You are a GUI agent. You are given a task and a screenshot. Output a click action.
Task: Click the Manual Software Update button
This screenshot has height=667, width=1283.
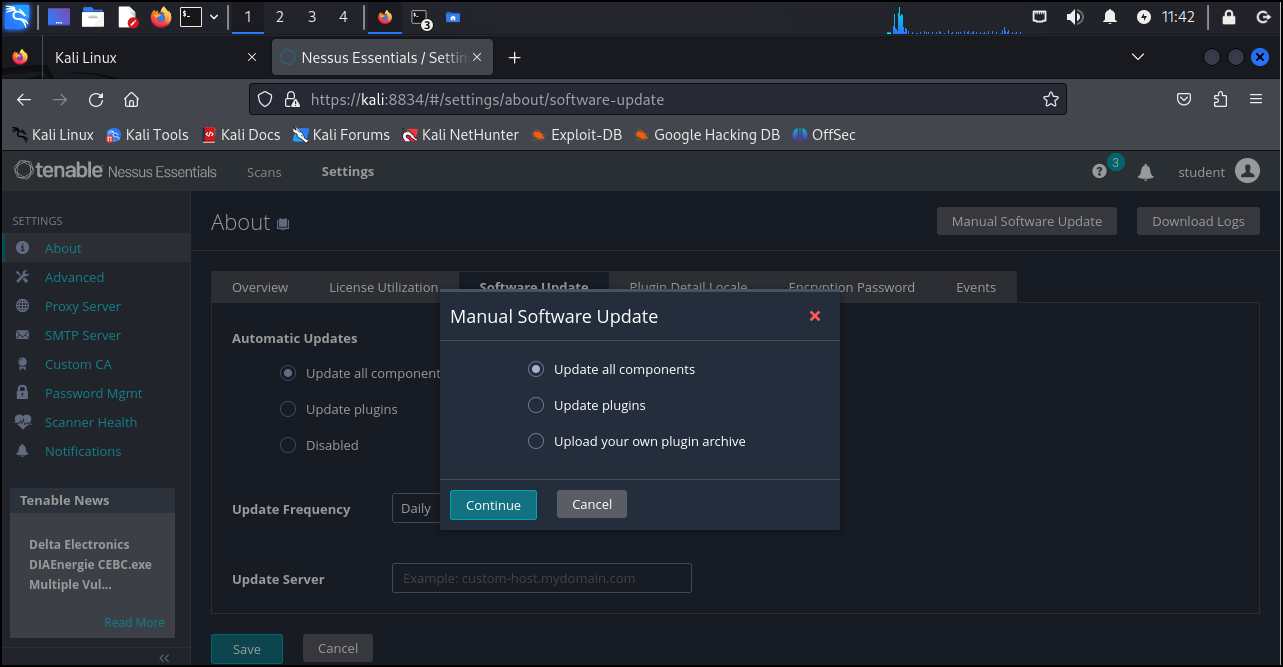pos(1027,221)
